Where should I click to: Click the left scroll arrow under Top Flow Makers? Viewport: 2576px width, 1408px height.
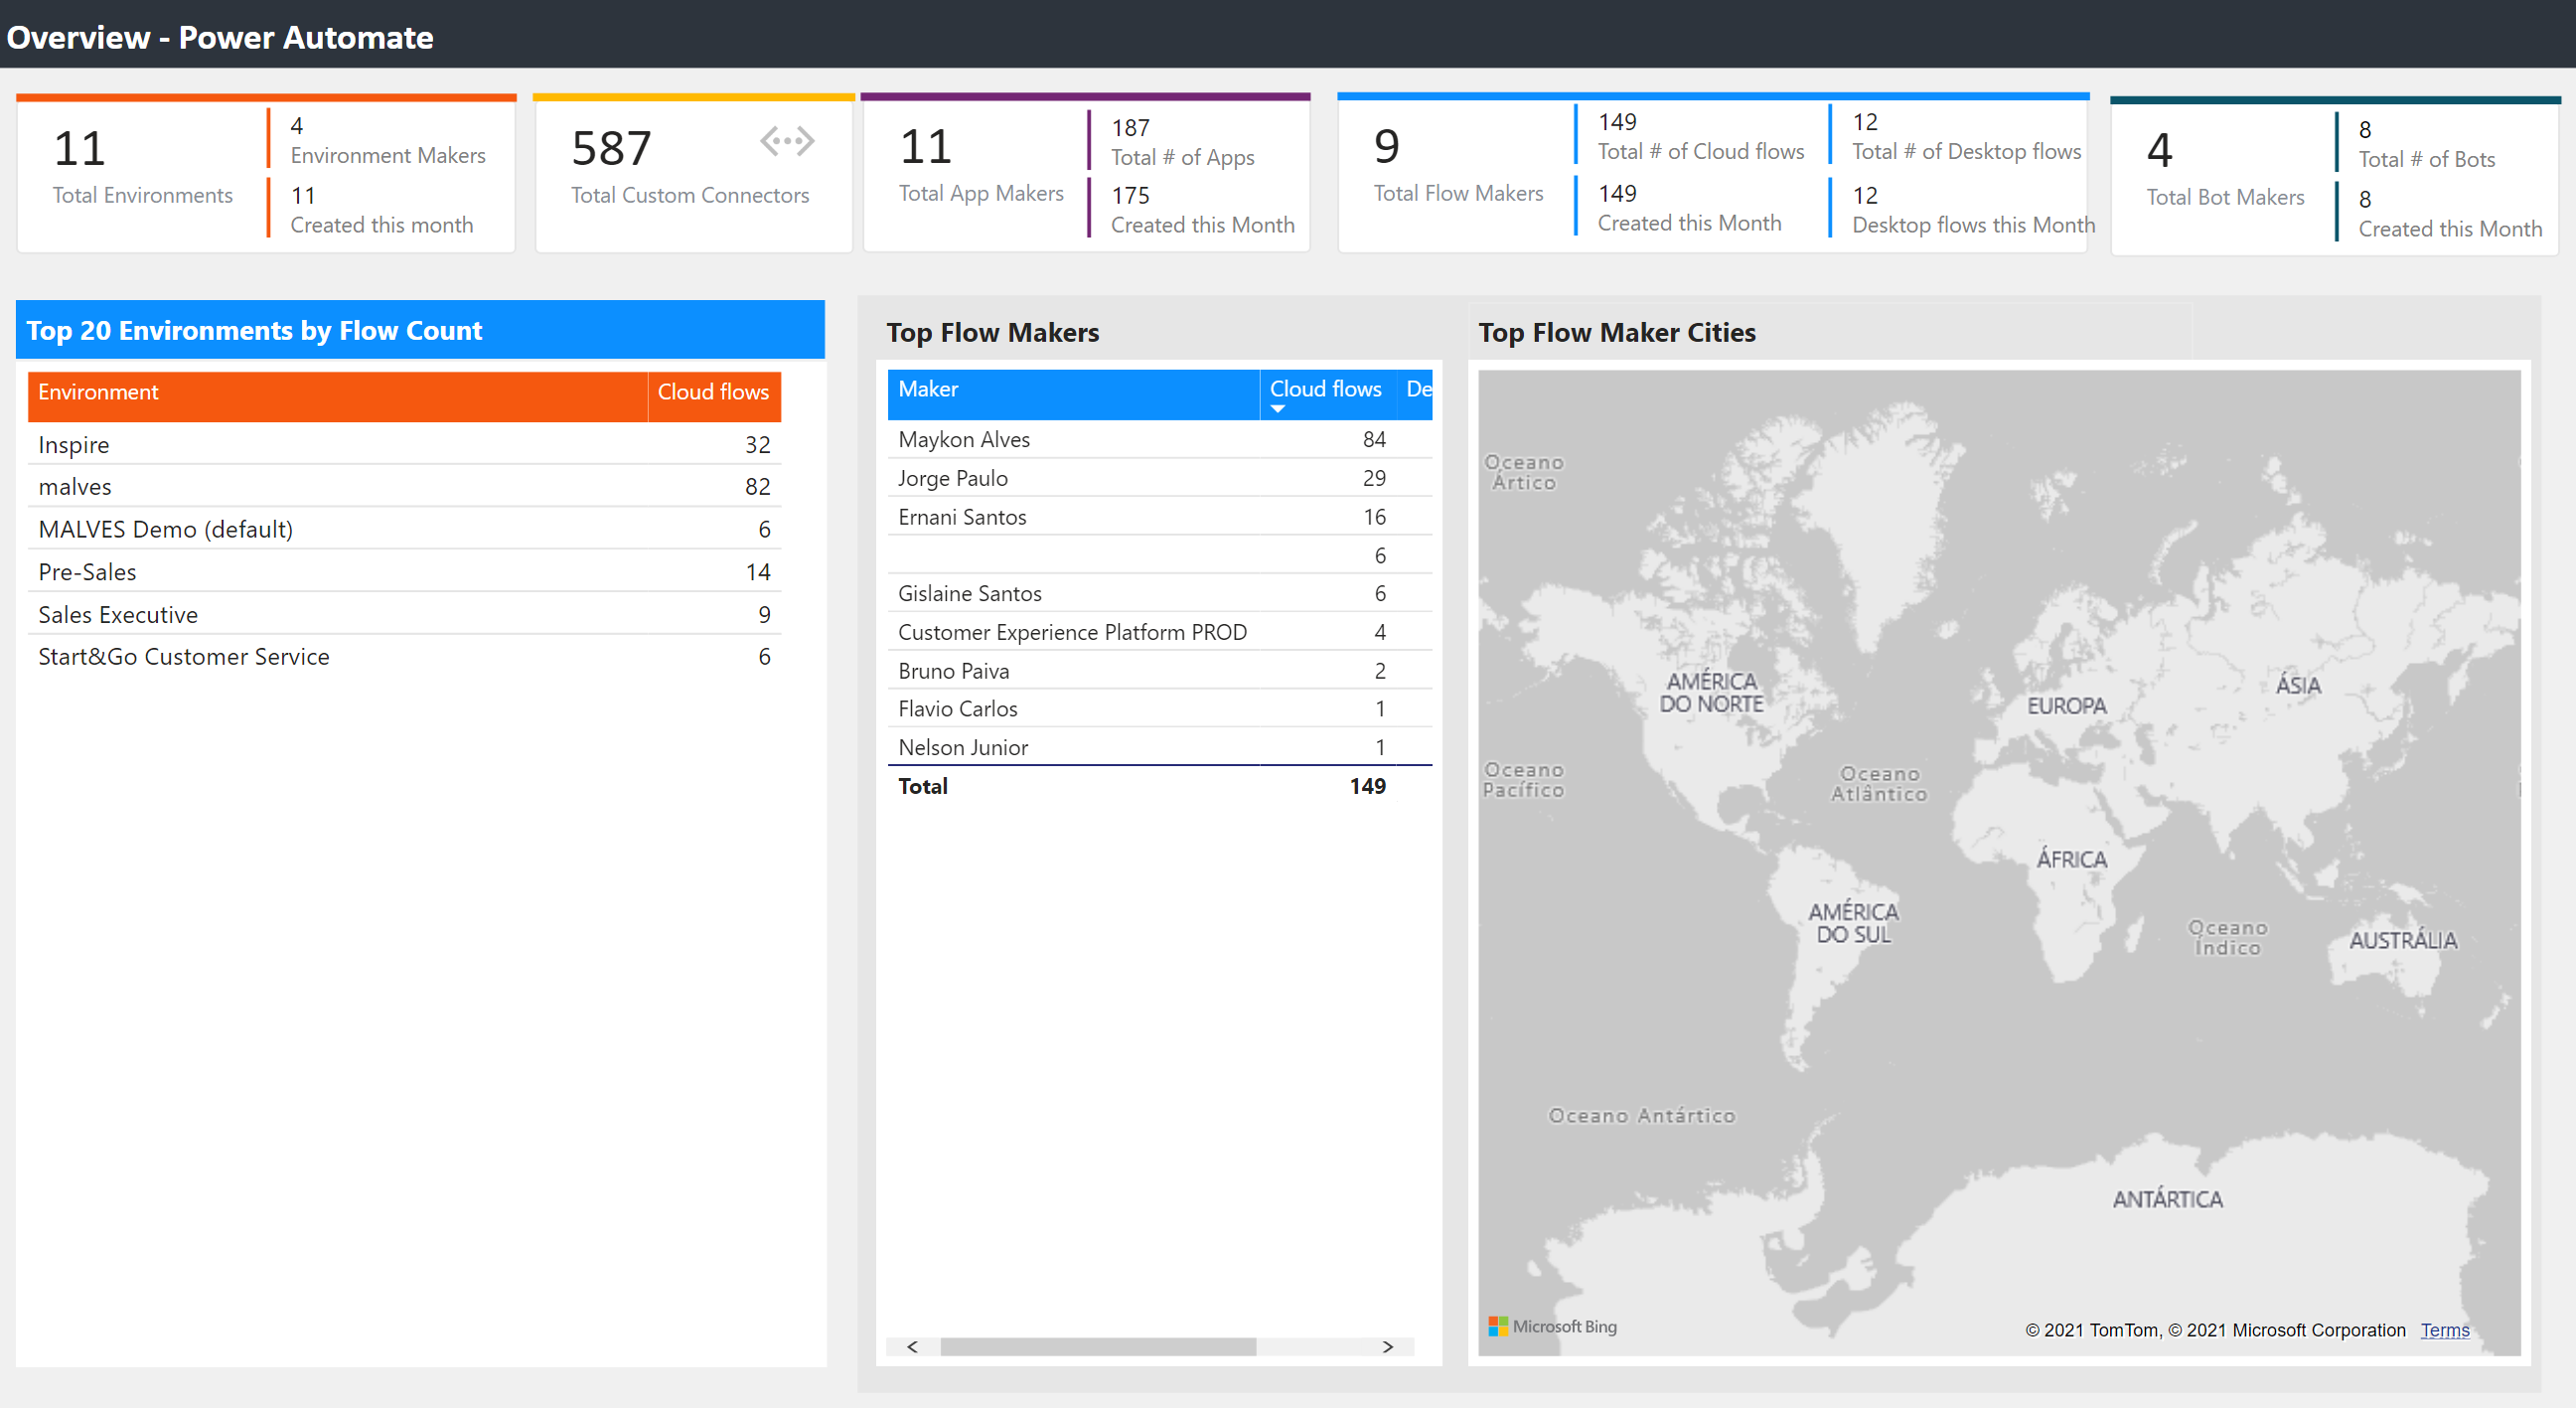pos(911,1347)
